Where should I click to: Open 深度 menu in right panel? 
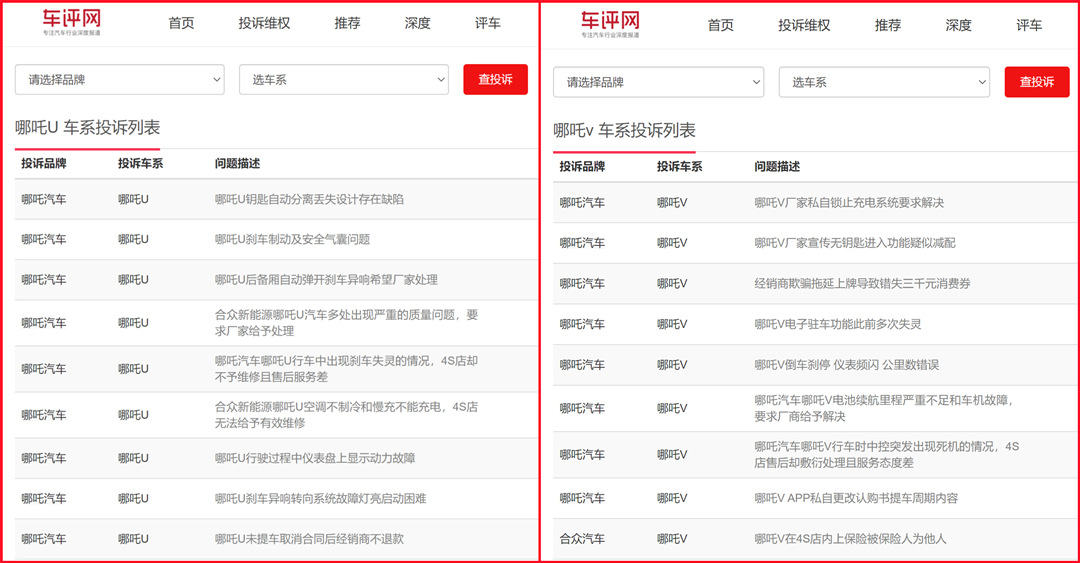[958, 25]
